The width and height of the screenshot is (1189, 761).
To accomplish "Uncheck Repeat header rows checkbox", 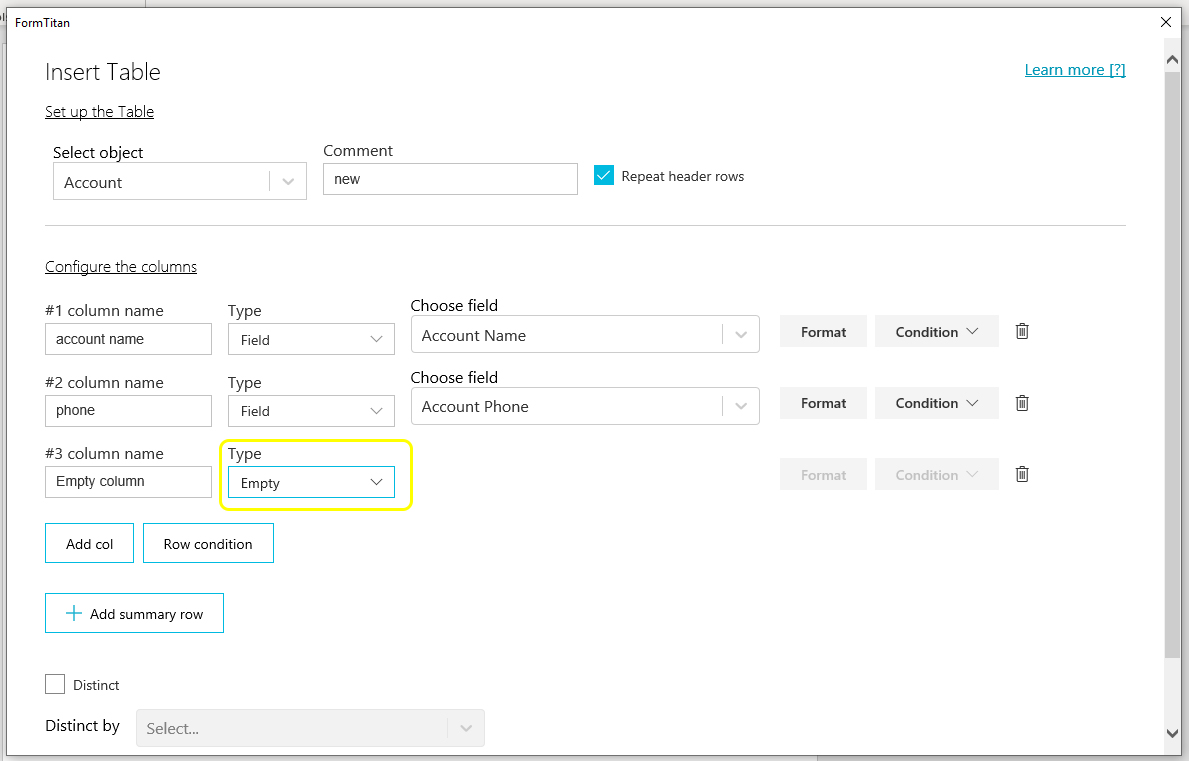I will coord(603,176).
